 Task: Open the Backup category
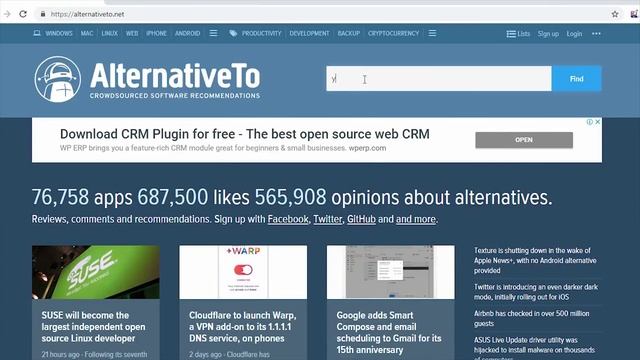click(349, 33)
